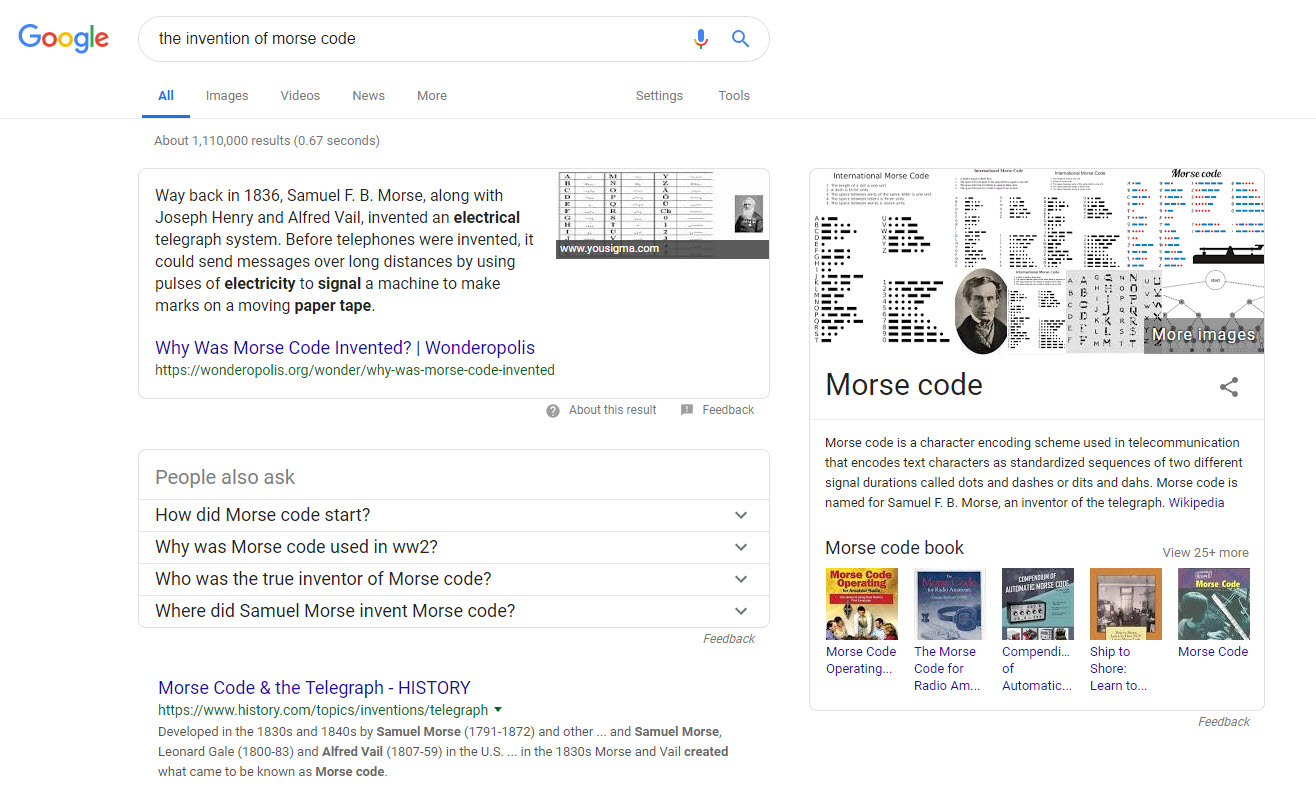Share the Morse code knowledge panel
This screenshot has width=1316, height=787.
coord(1229,387)
